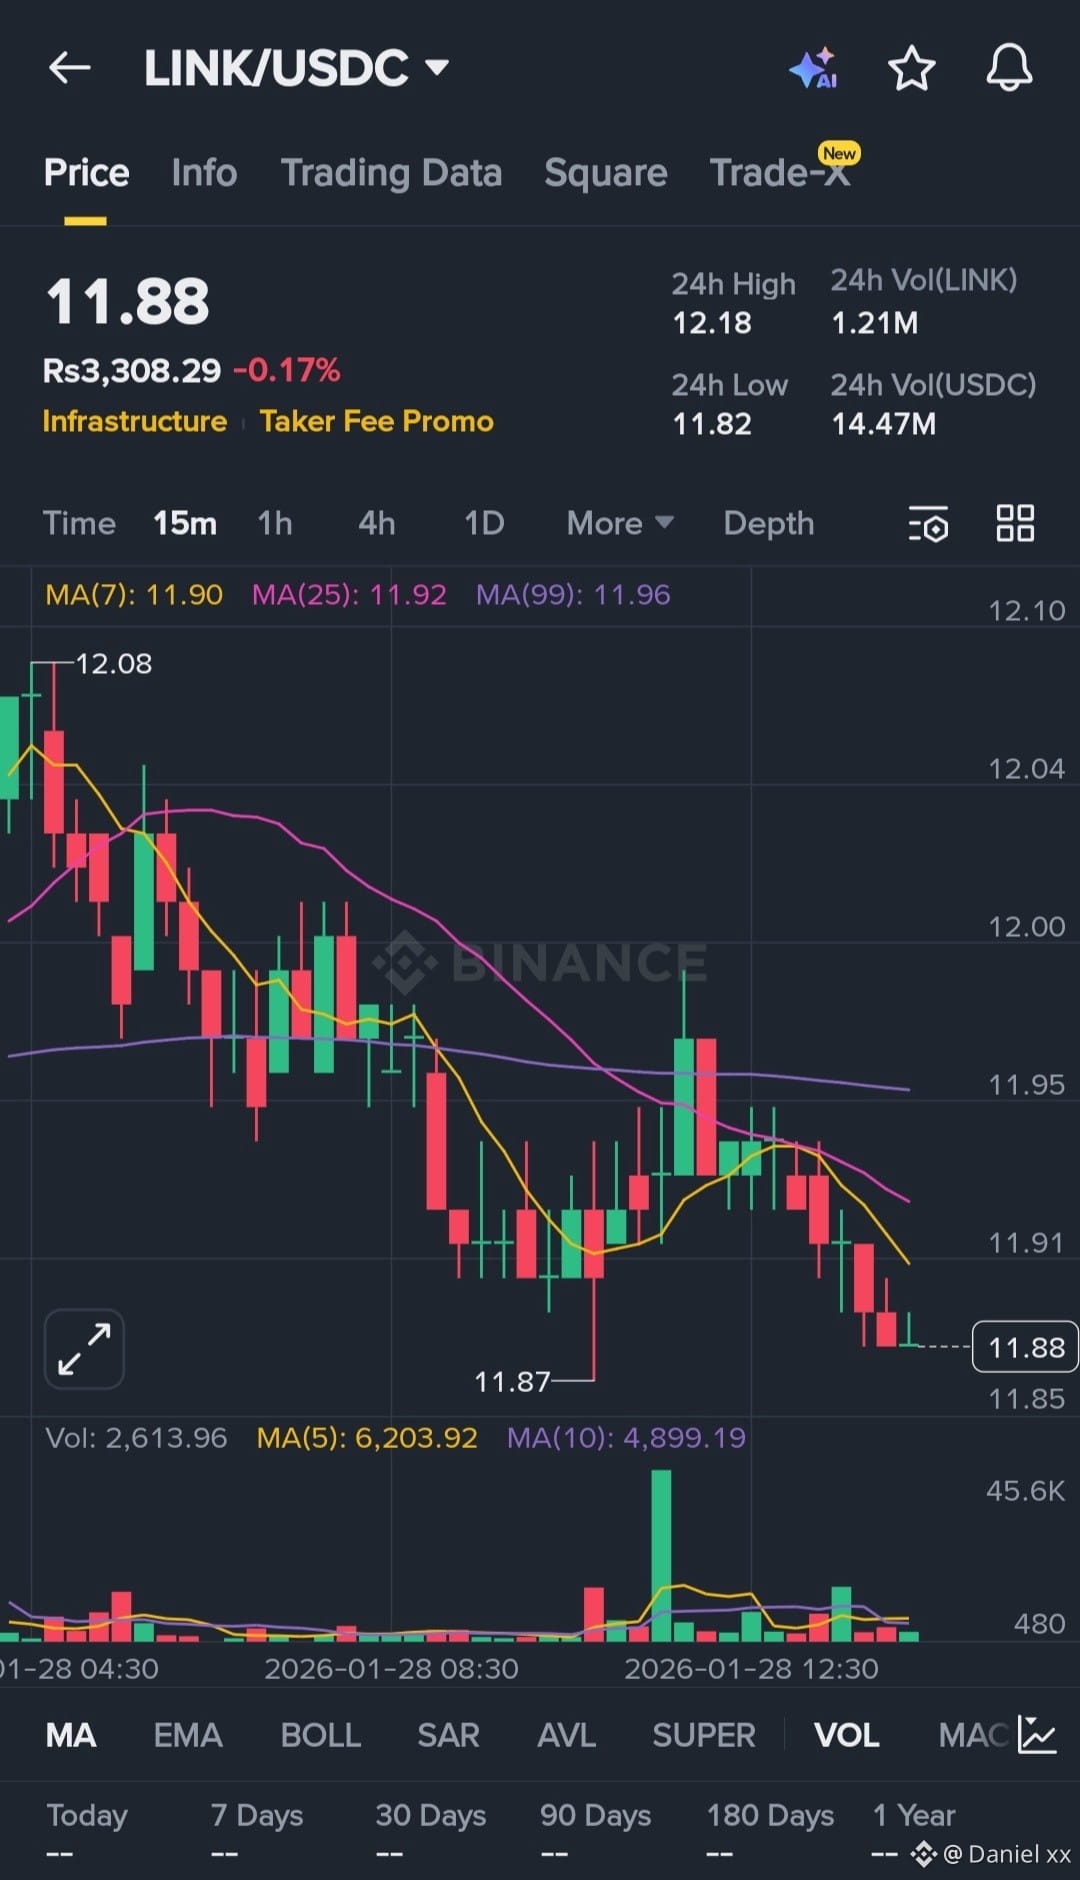The width and height of the screenshot is (1080, 1880).
Task: Tap the Vol: 2,613.96 readout
Action: 136,1438
